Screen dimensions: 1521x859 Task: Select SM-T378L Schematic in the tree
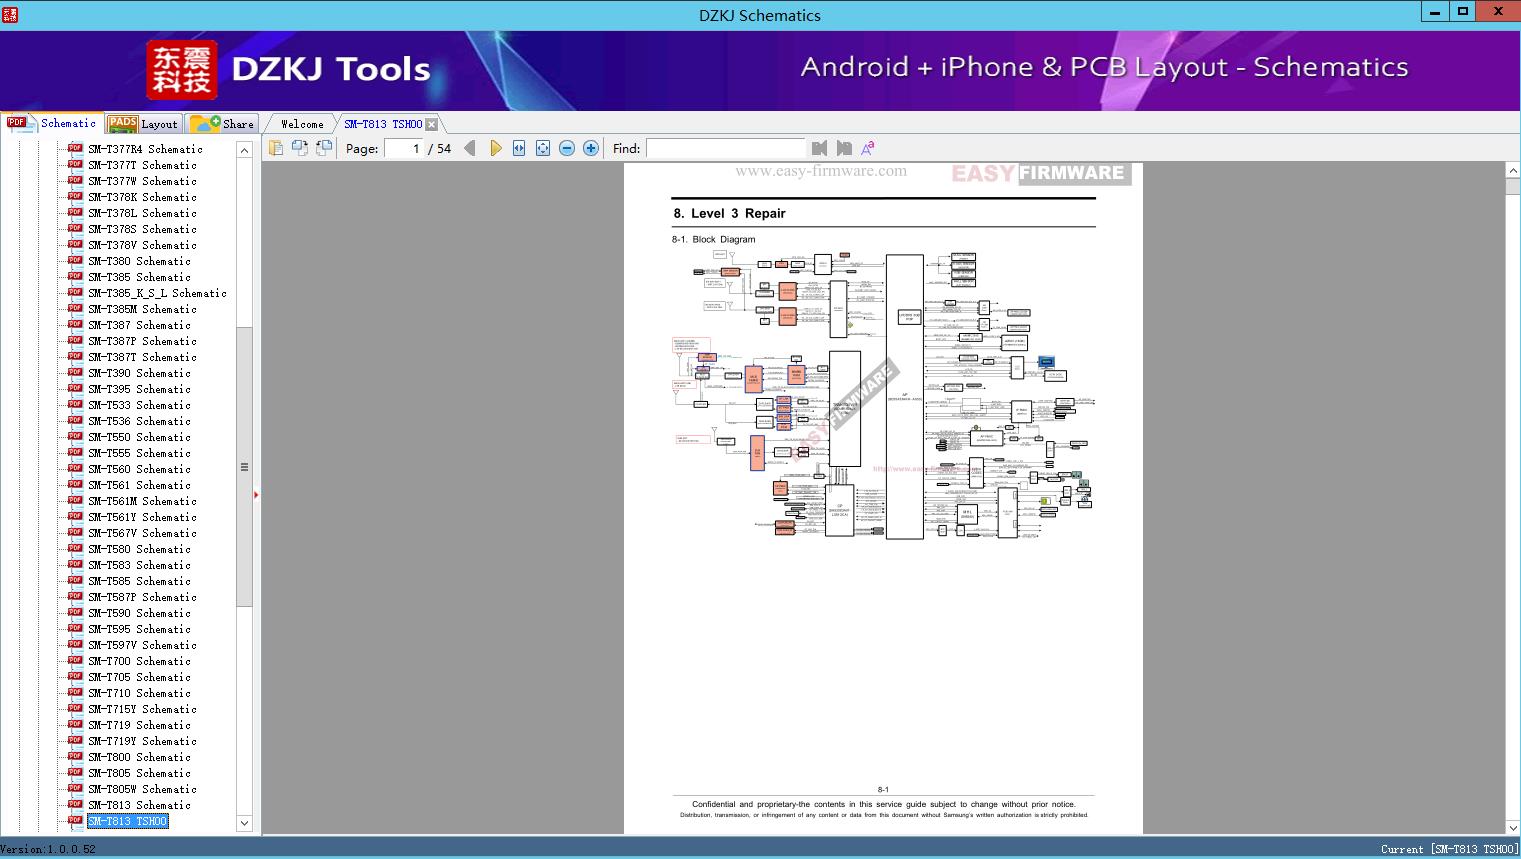142,213
